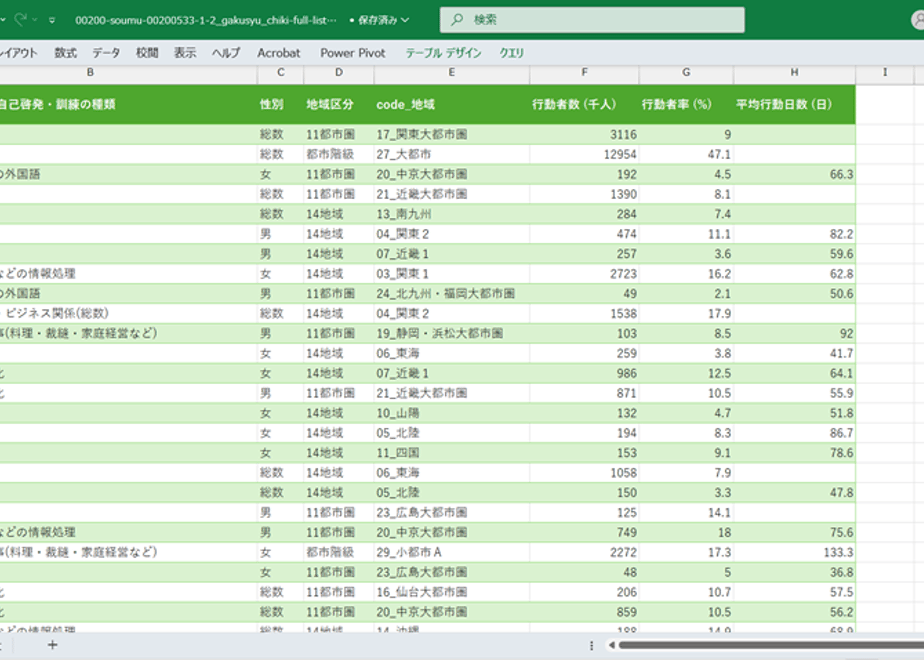Select the ビジネス関係(総数) cell
The height and width of the screenshot is (660, 924).
[128, 314]
